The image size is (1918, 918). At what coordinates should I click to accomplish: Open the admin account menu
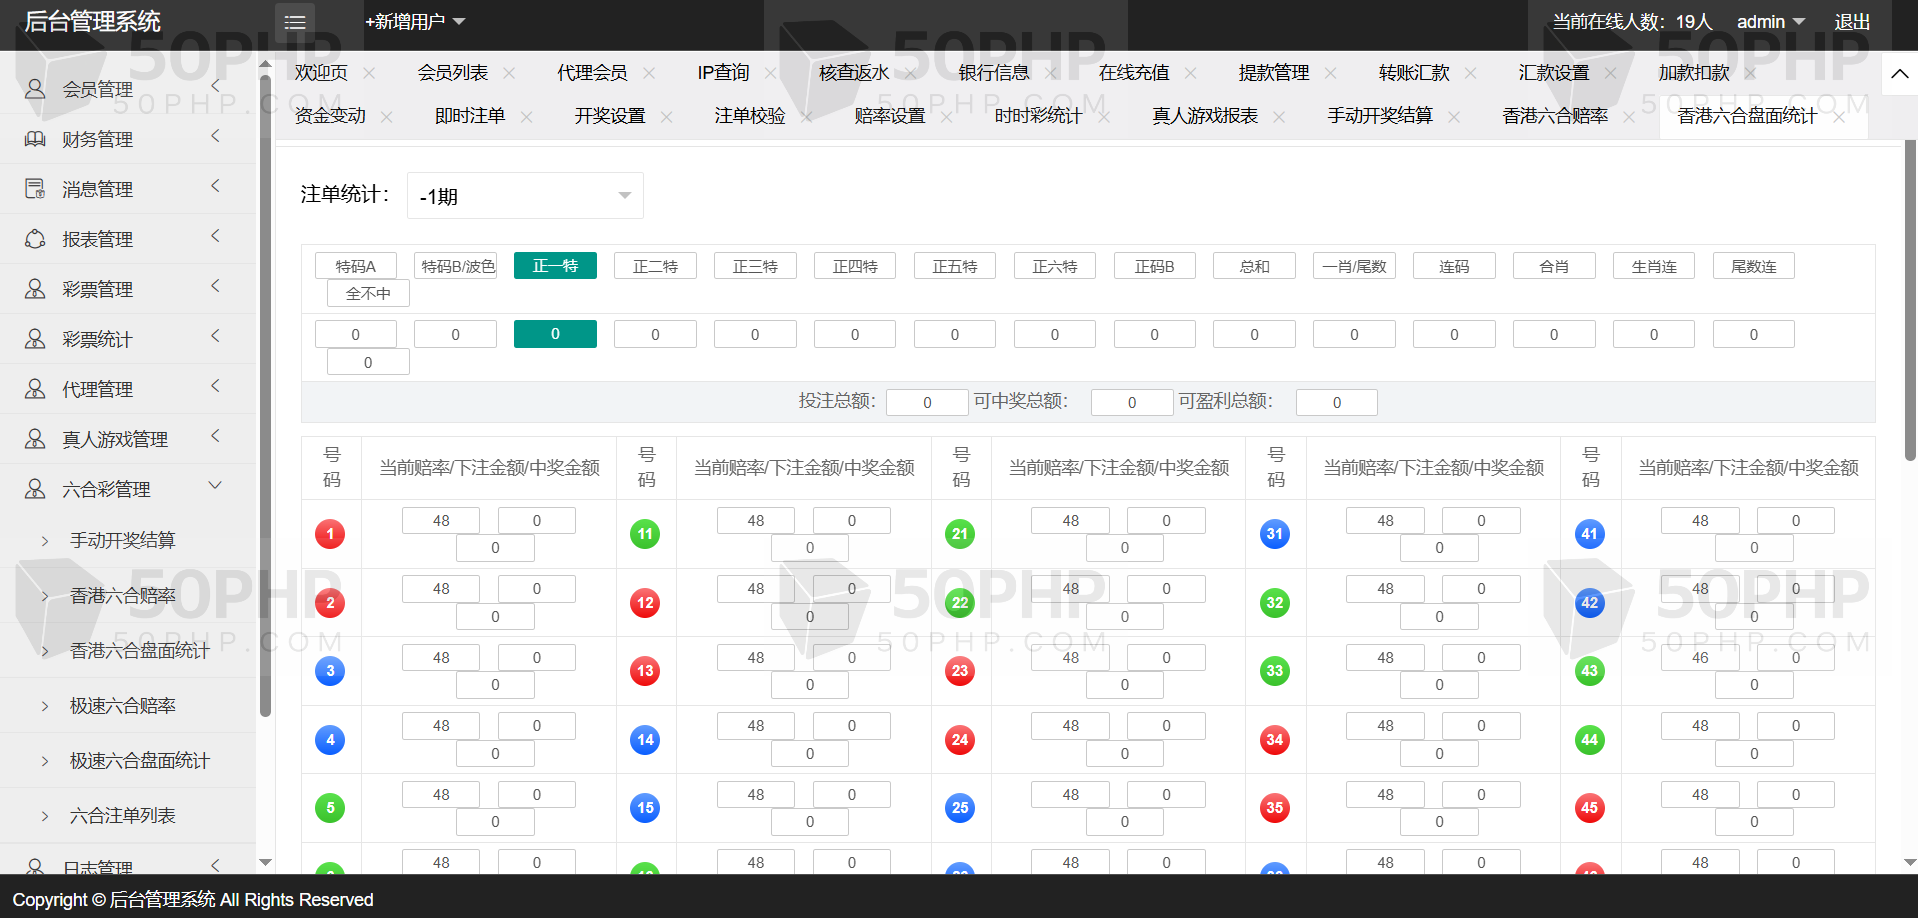tap(1770, 22)
